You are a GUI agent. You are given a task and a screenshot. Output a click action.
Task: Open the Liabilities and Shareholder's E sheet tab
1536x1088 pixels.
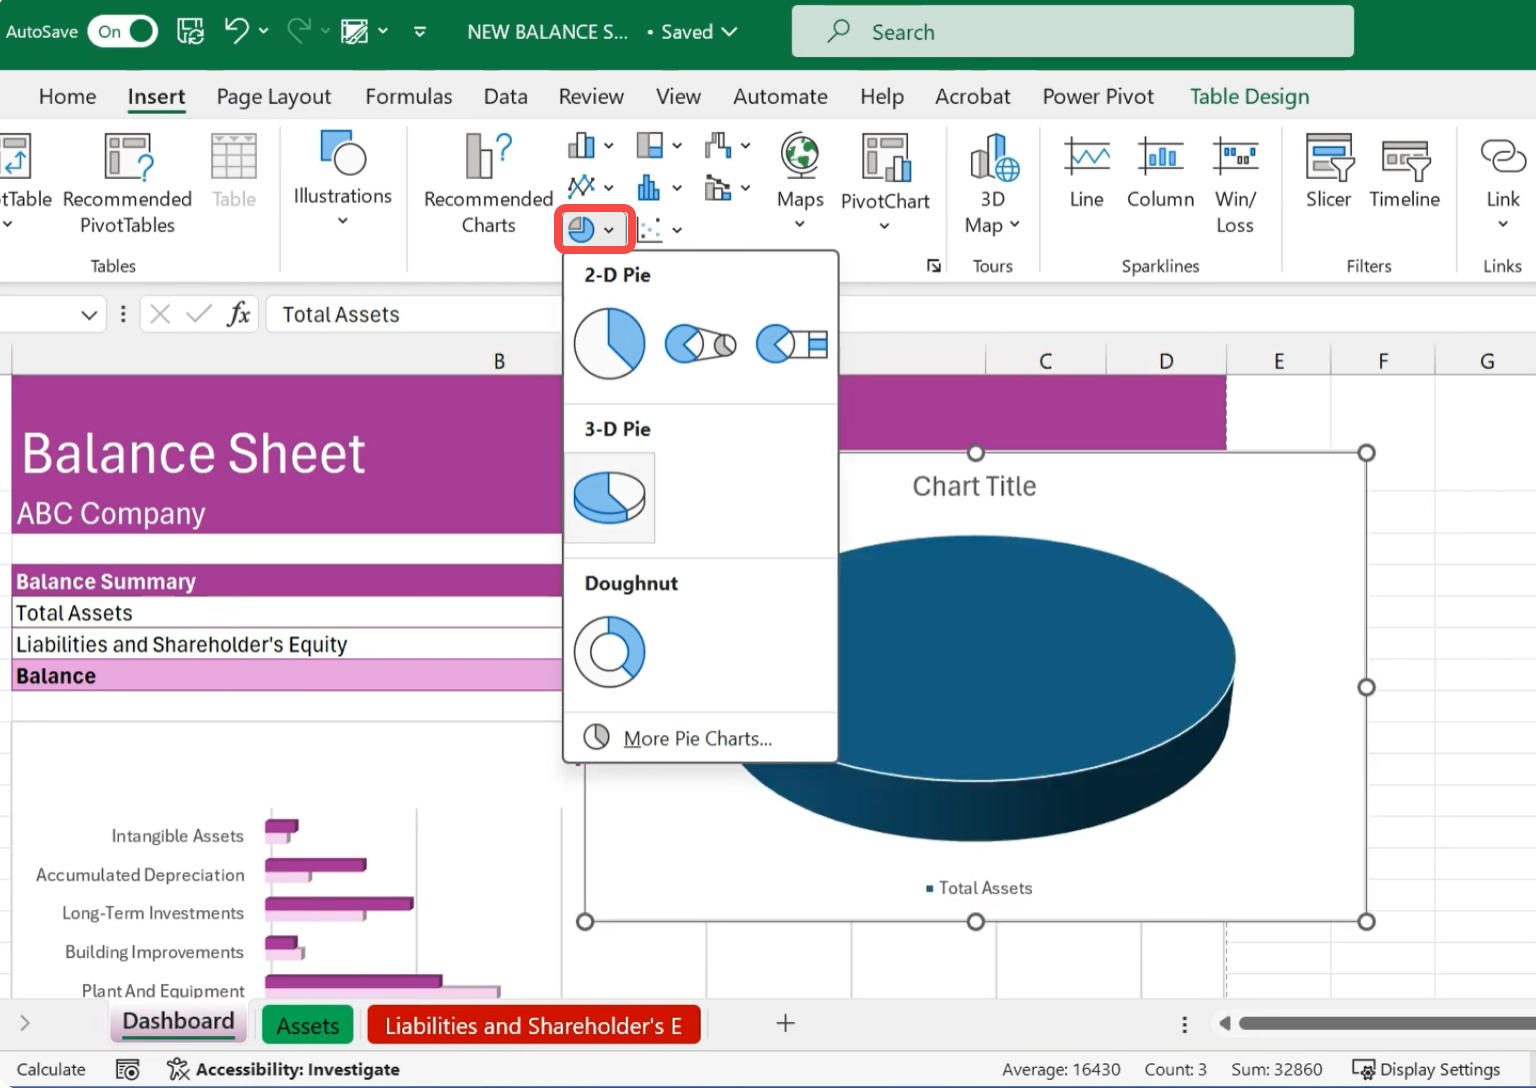(x=534, y=1025)
